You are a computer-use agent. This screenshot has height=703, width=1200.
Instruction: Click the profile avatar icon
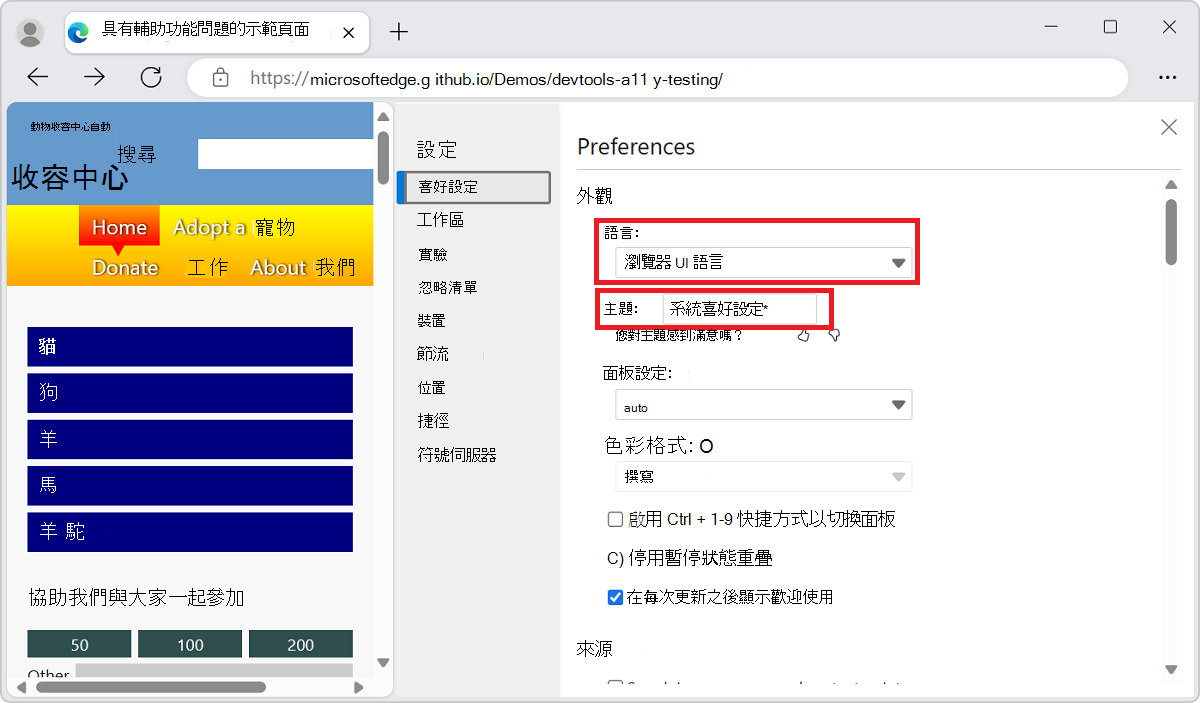coord(30,32)
